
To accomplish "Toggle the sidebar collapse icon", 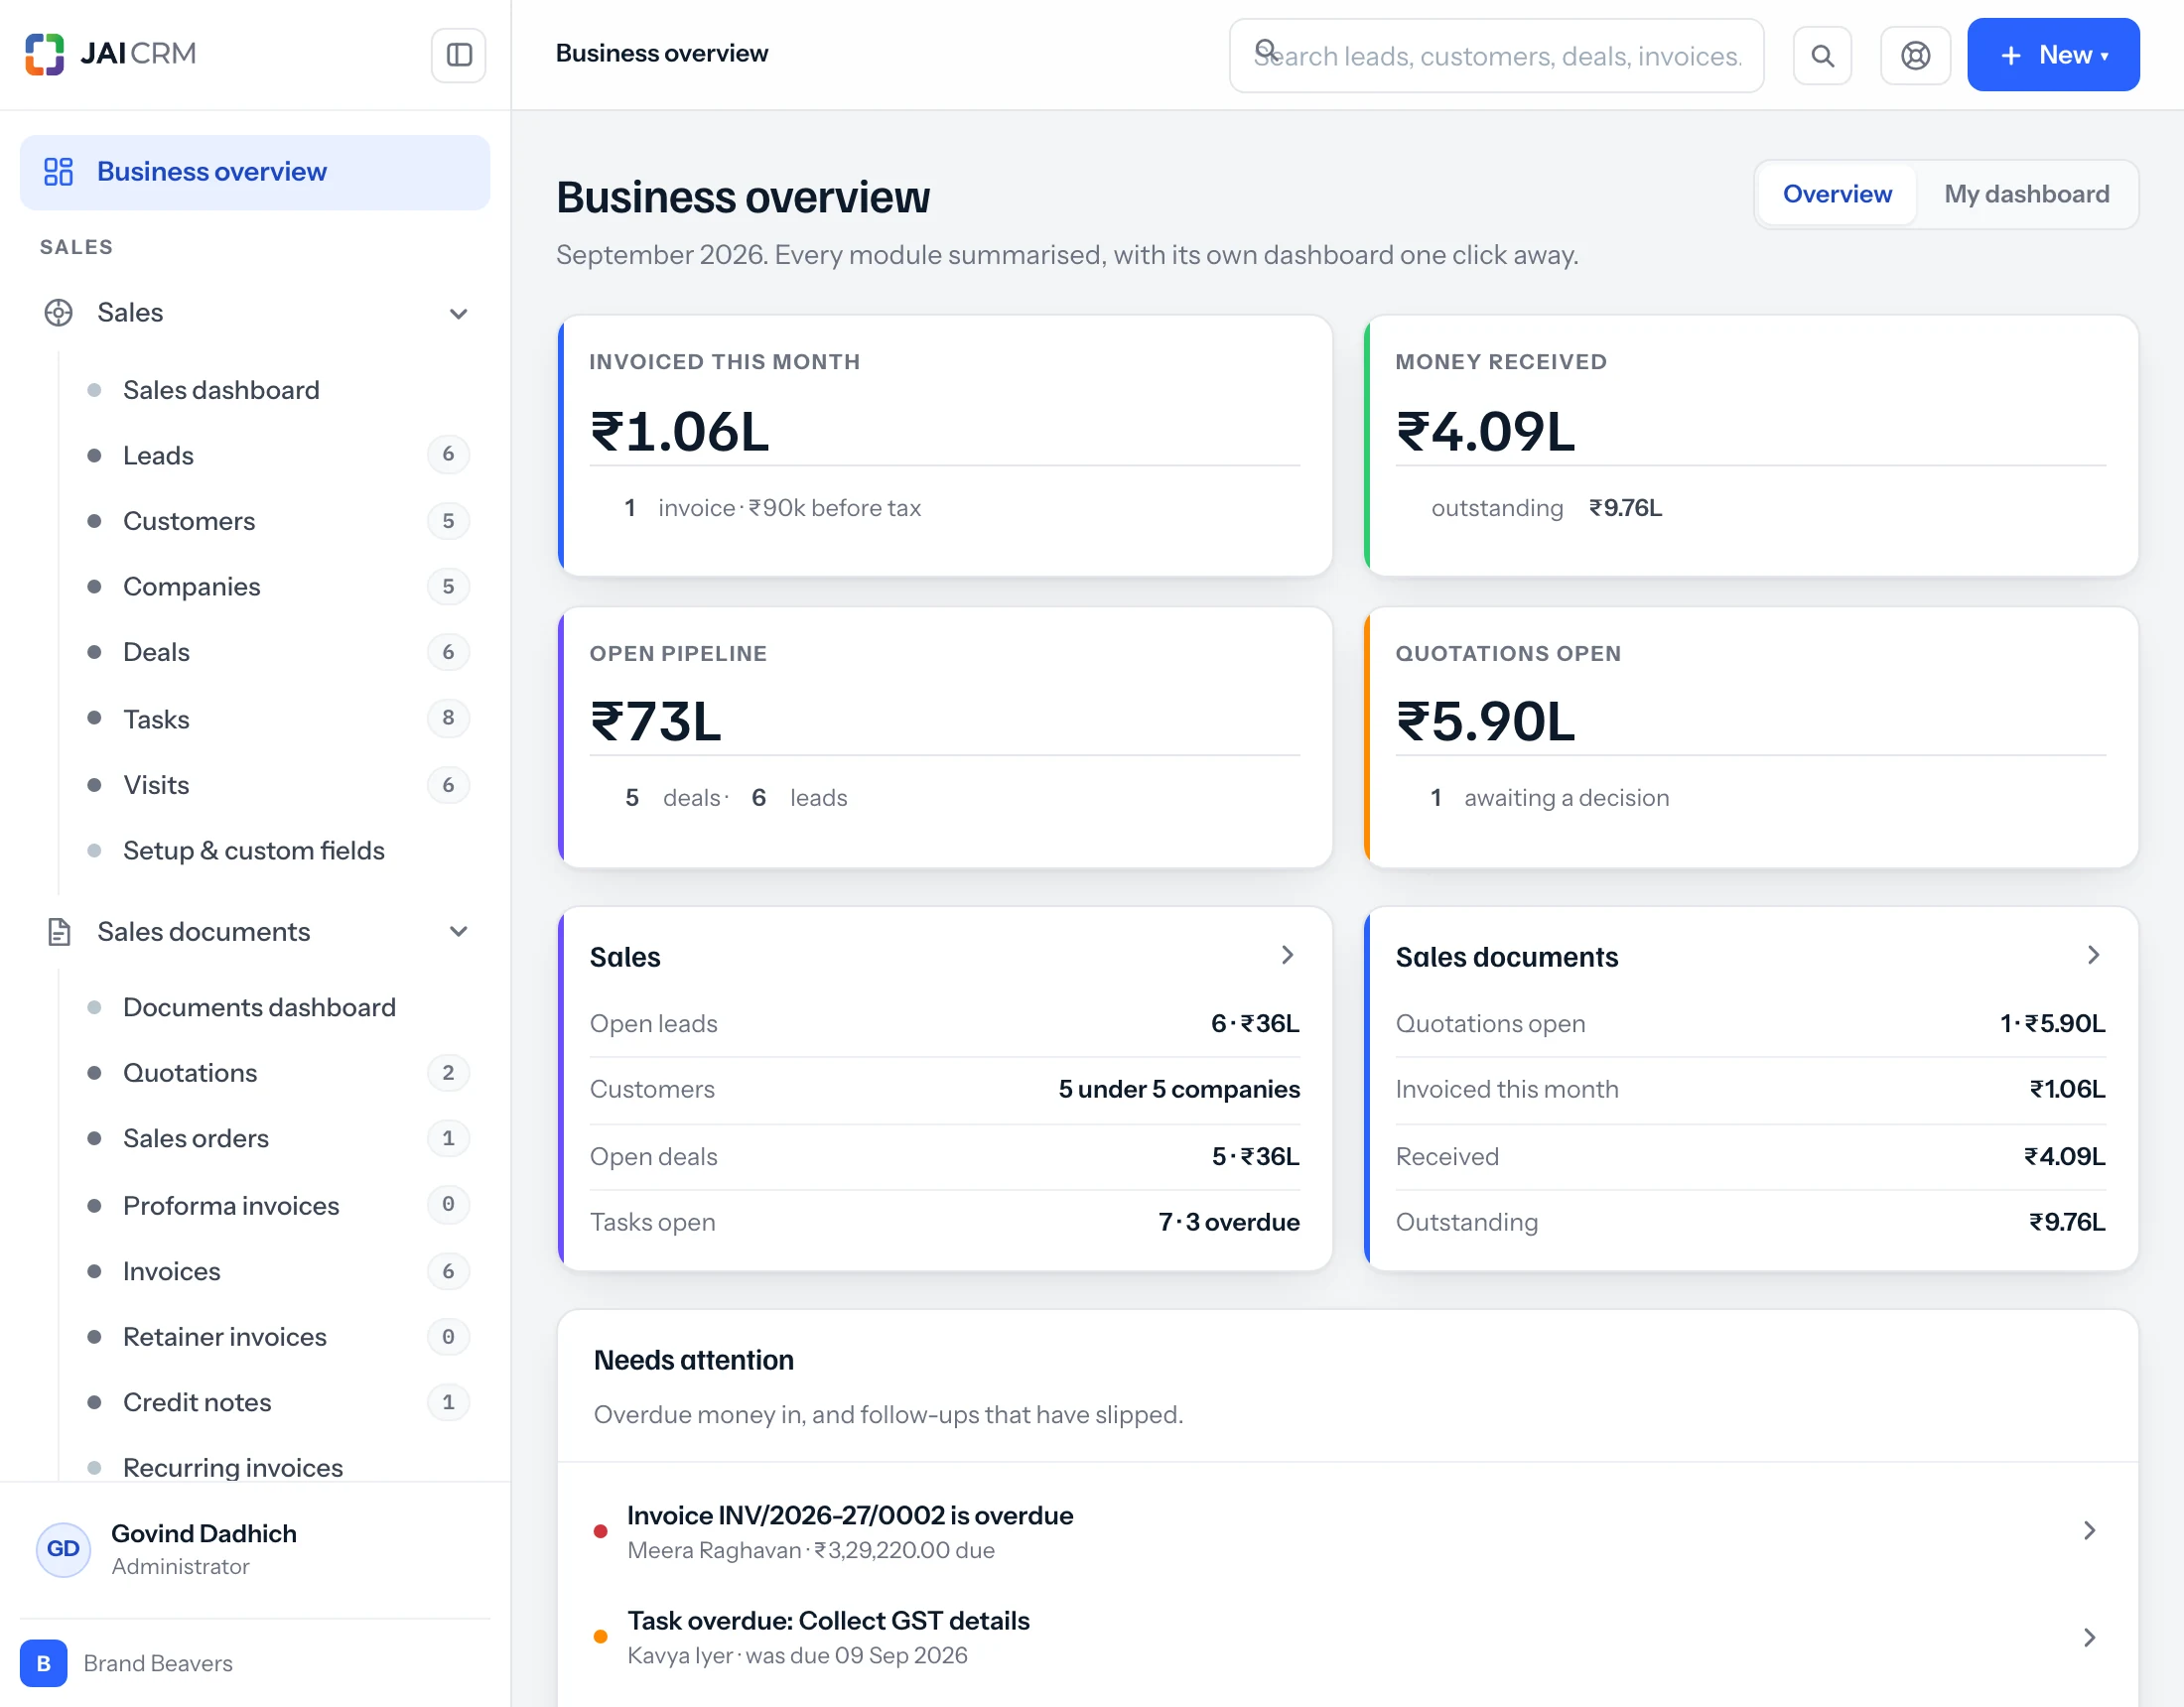I will pos(459,55).
